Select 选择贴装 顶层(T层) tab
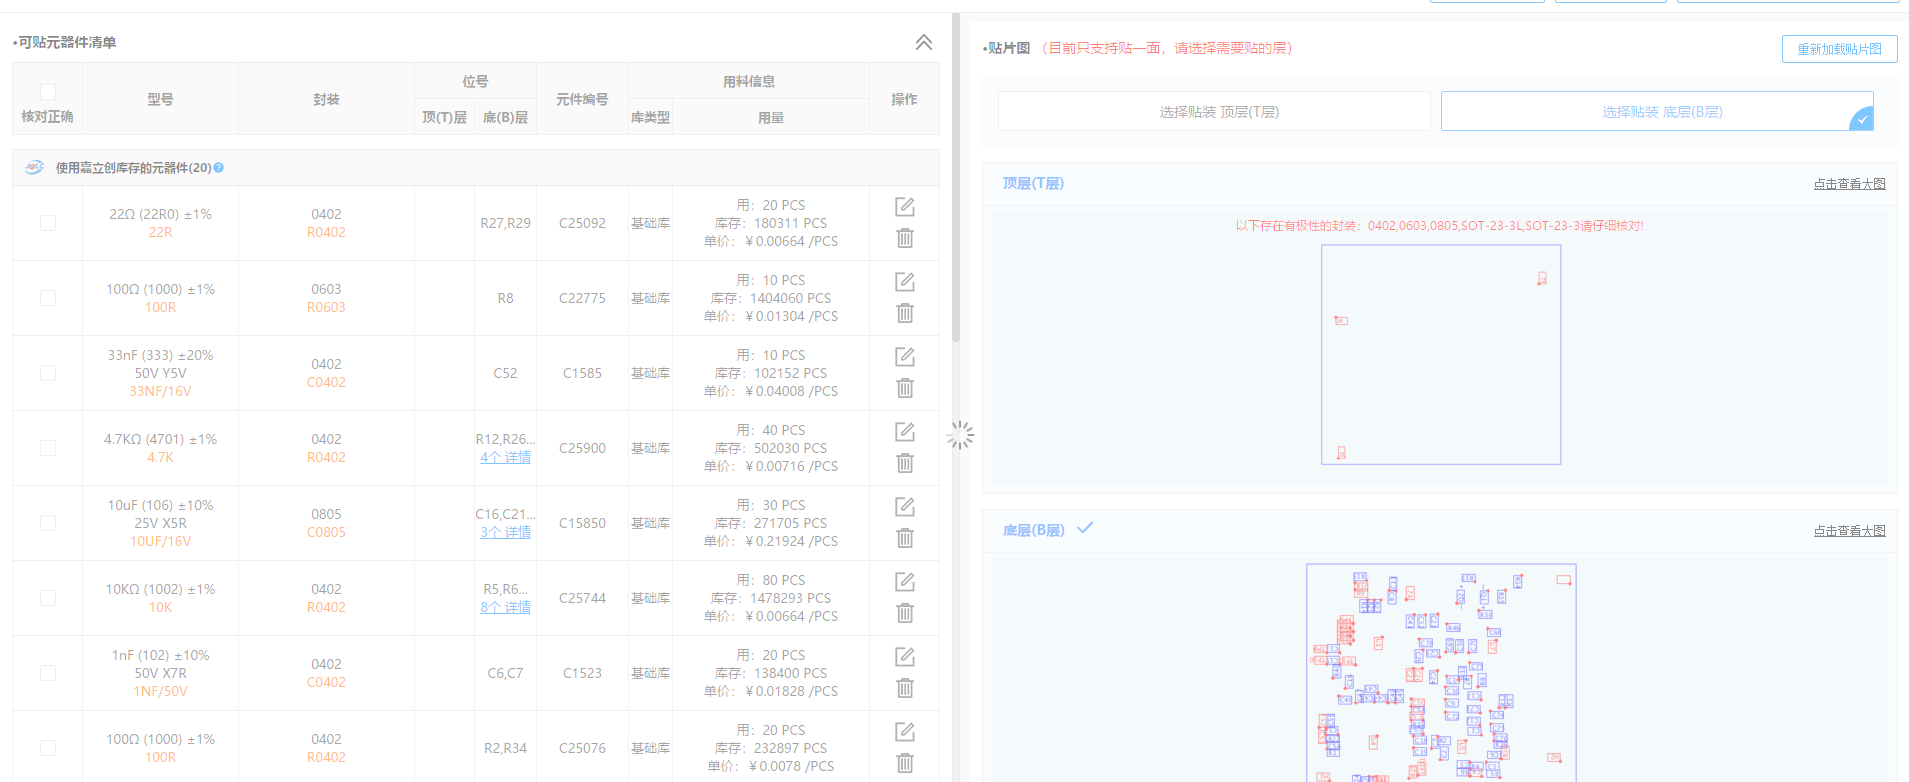 click(1218, 112)
